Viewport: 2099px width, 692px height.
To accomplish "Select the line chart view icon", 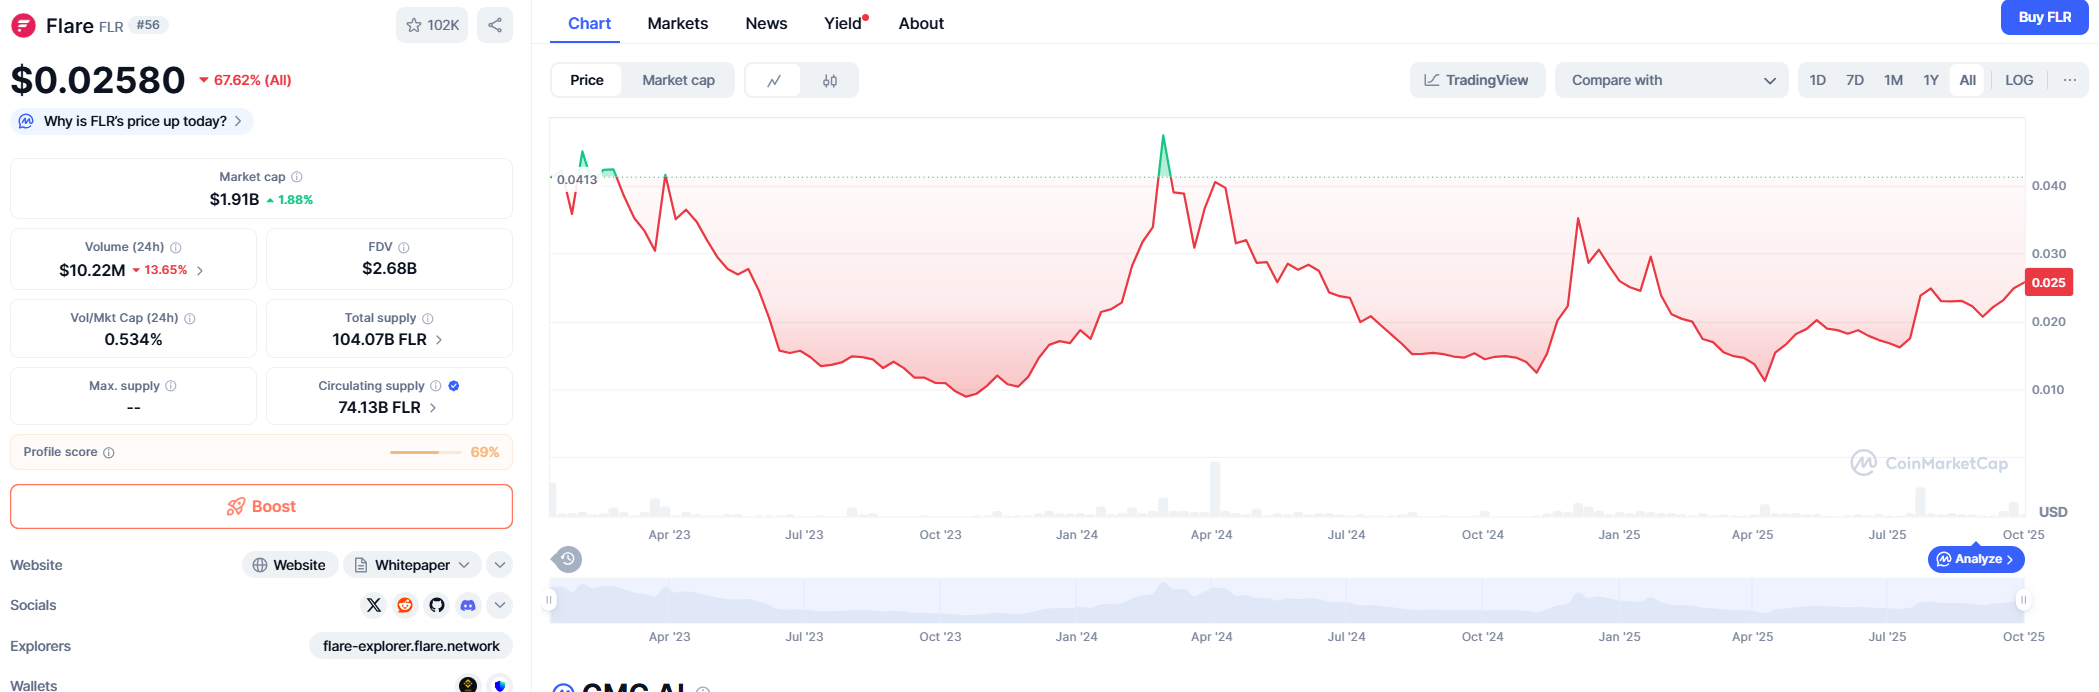I will click(774, 81).
